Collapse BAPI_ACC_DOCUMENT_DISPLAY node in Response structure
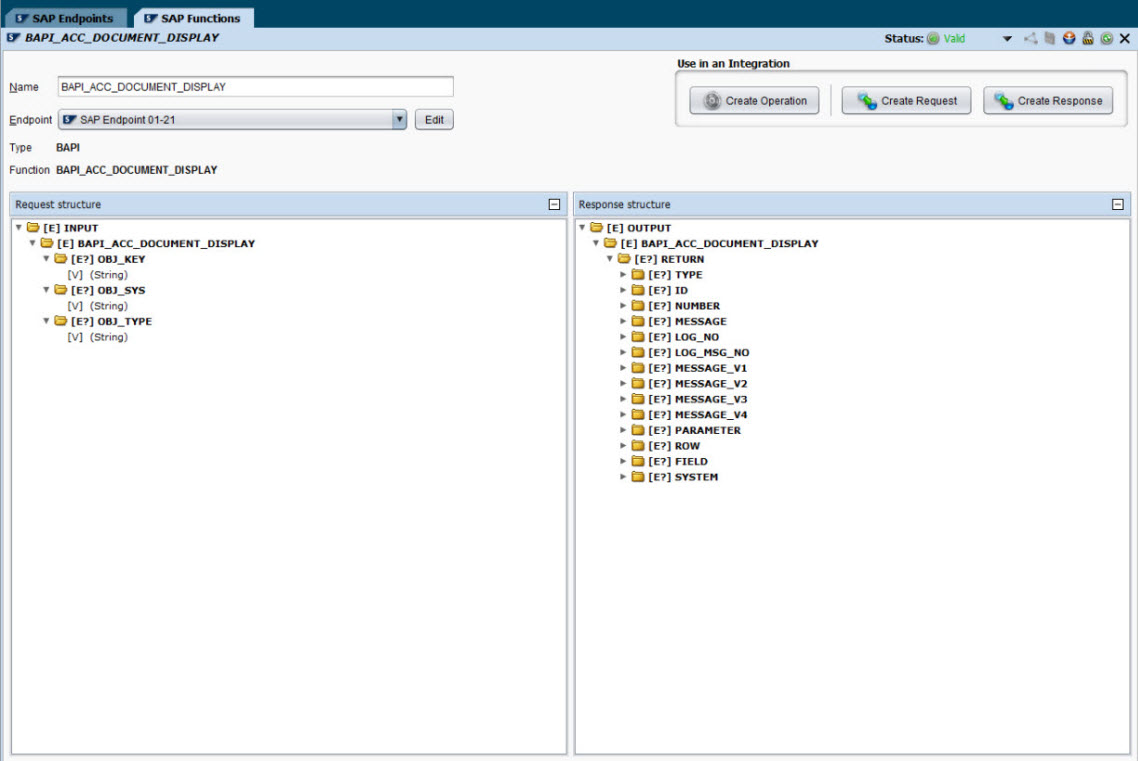The height and width of the screenshot is (761, 1138). pyautogui.click(x=596, y=243)
